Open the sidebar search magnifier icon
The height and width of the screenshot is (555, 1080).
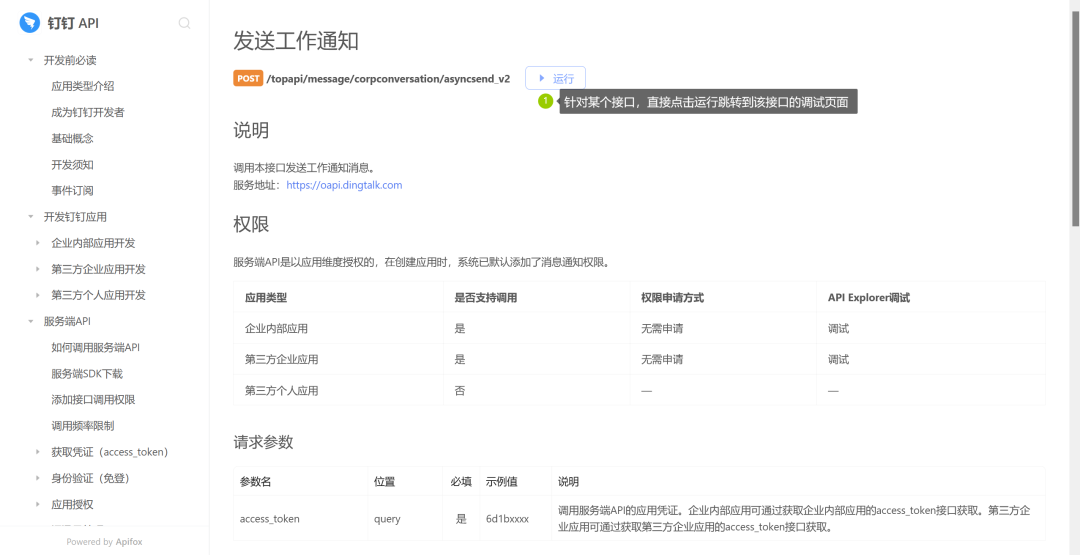(185, 23)
